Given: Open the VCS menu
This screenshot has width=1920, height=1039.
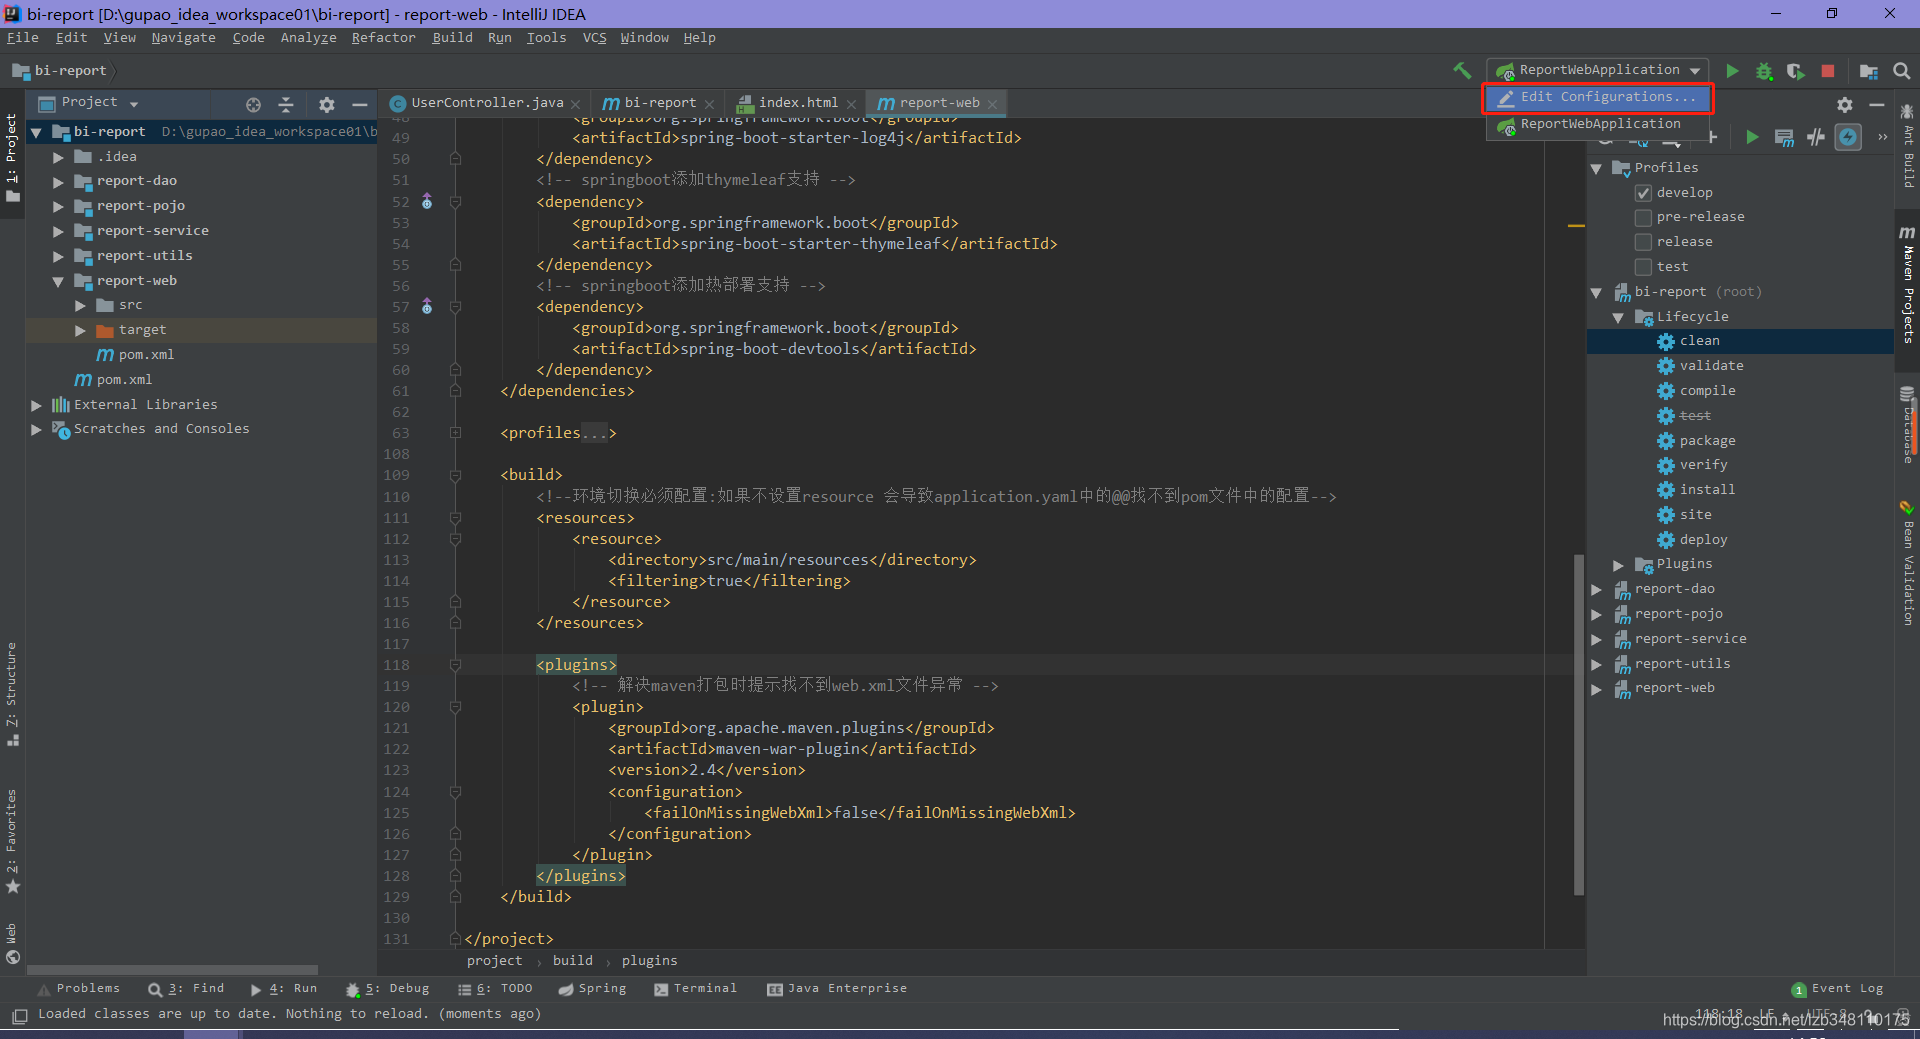Looking at the screenshot, I should [594, 38].
